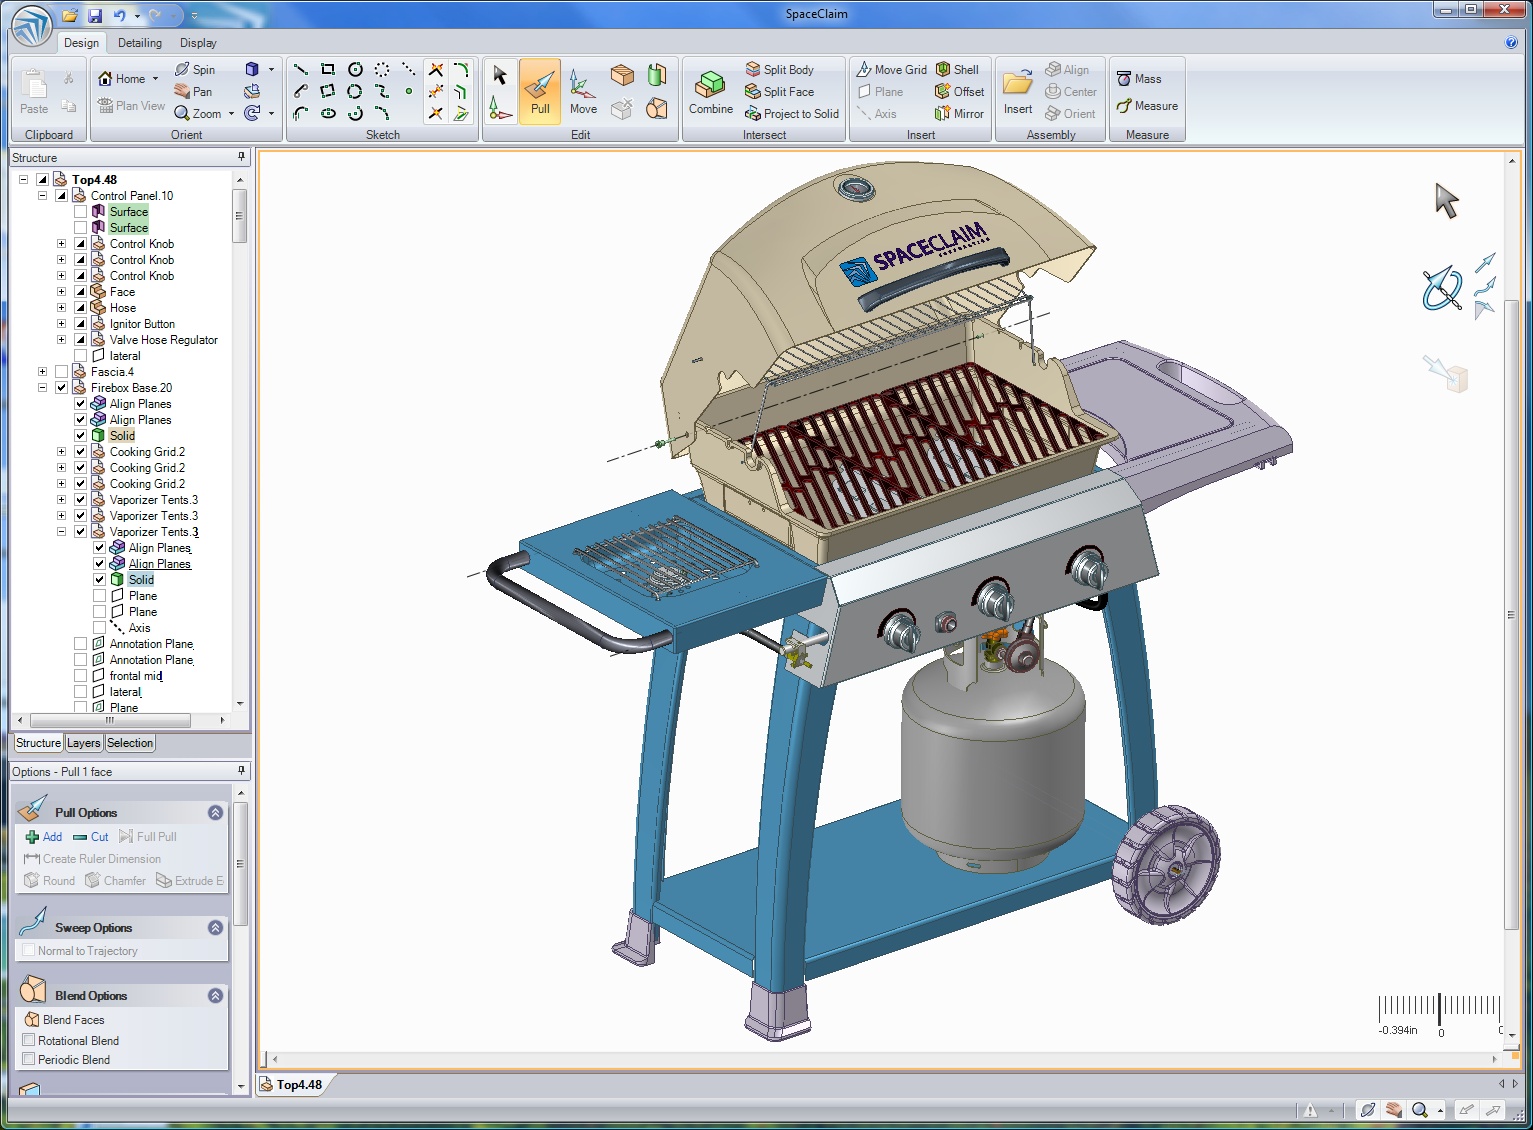The image size is (1533, 1130).
Task: Activate the Mirror tool
Action: point(958,113)
